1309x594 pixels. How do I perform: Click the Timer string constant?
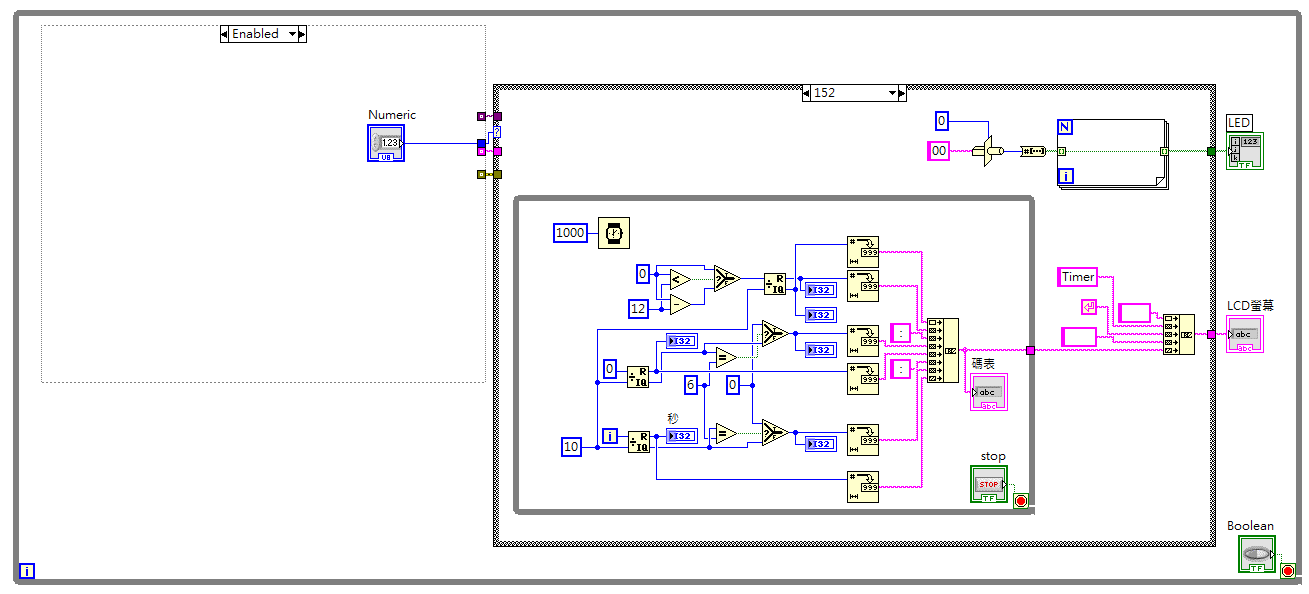pyautogui.click(x=1078, y=276)
